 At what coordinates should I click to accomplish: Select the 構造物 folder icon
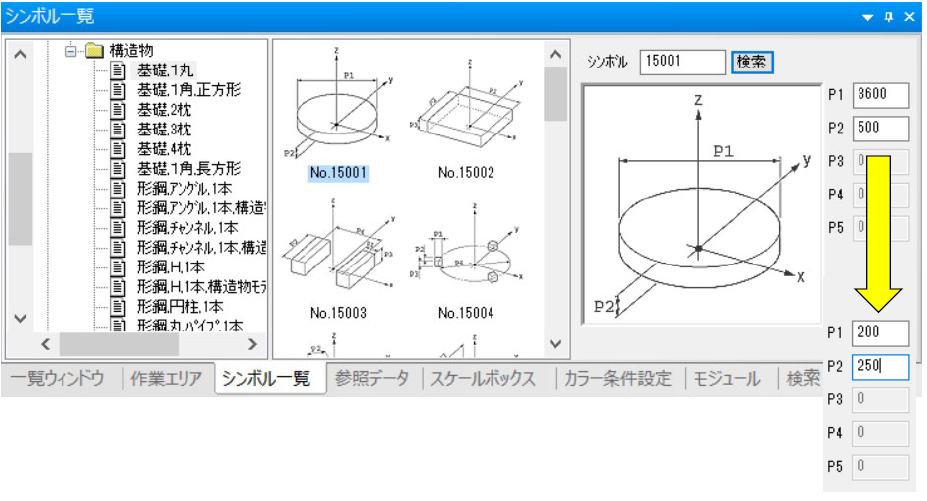(x=94, y=51)
